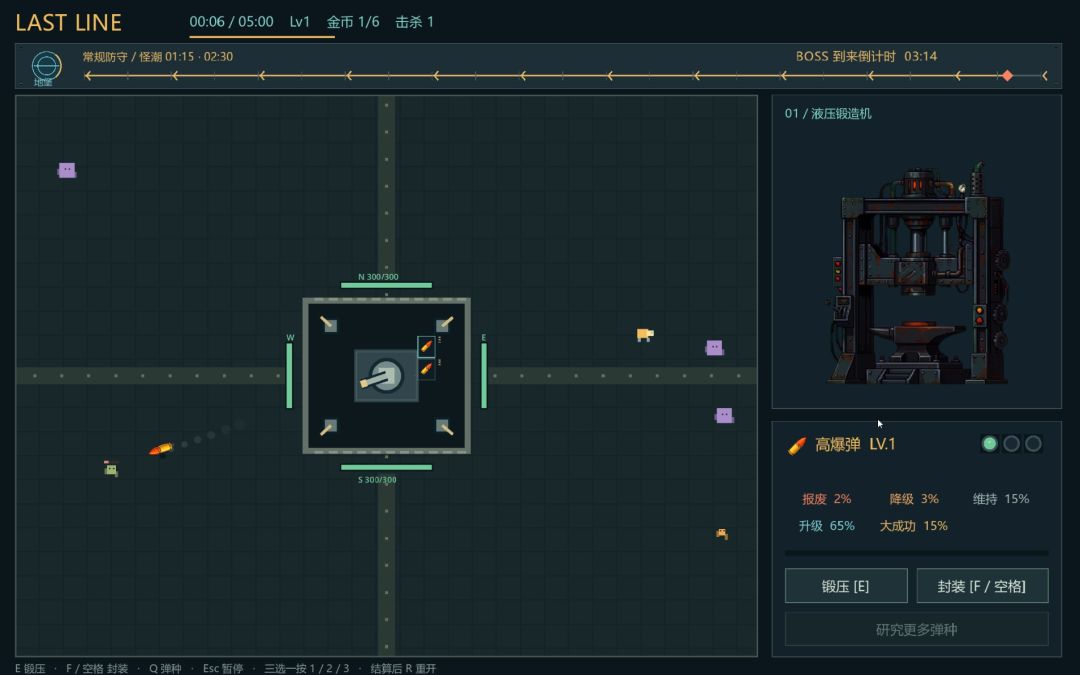Click the east wall health bar marked E
The width and height of the screenshot is (1080, 675).
coord(484,375)
